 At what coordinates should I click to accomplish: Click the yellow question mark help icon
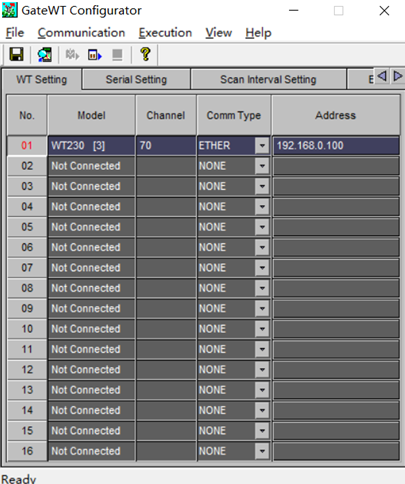tap(145, 54)
